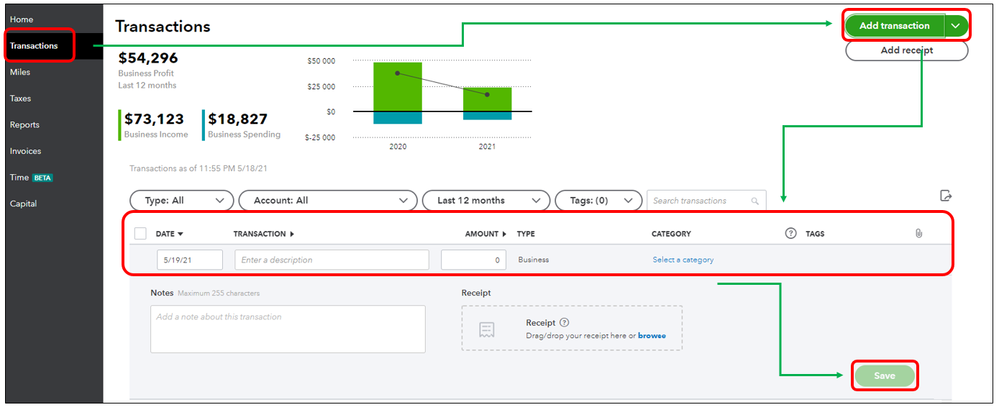
Task: Click the Business type text
Action: 533,260
